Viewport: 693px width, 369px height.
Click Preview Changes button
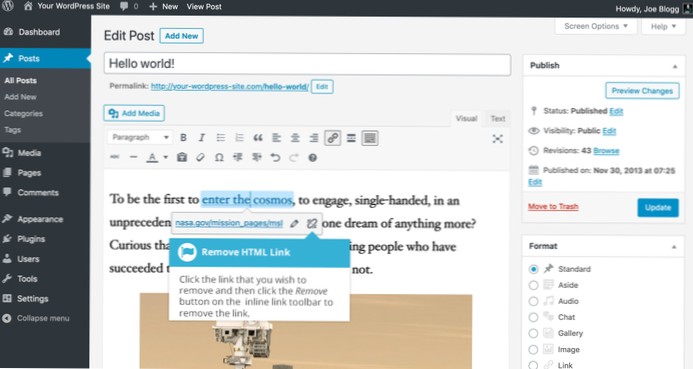642,91
